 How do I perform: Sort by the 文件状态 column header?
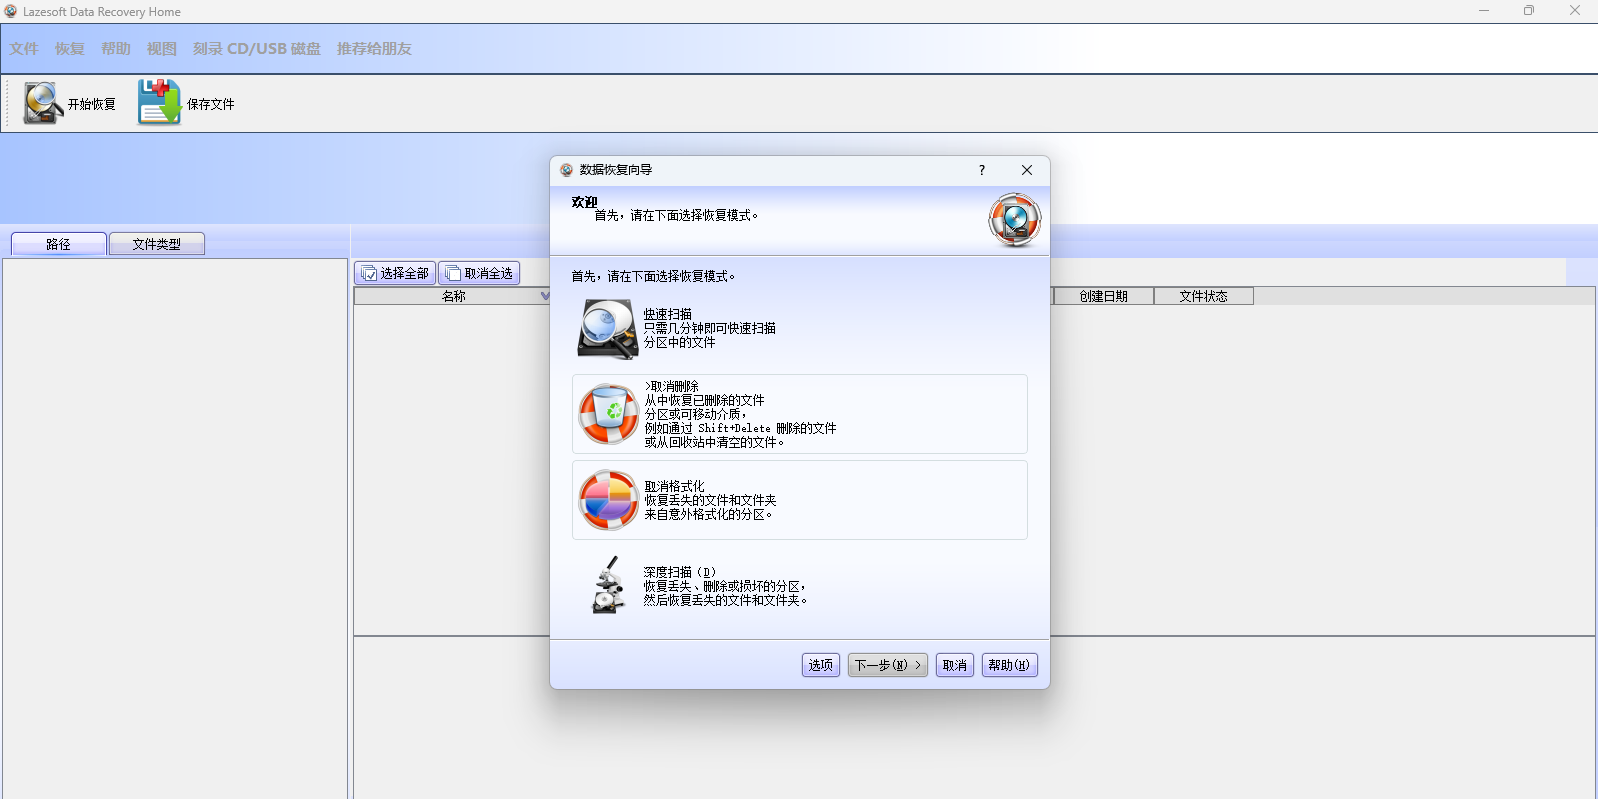[1204, 296]
